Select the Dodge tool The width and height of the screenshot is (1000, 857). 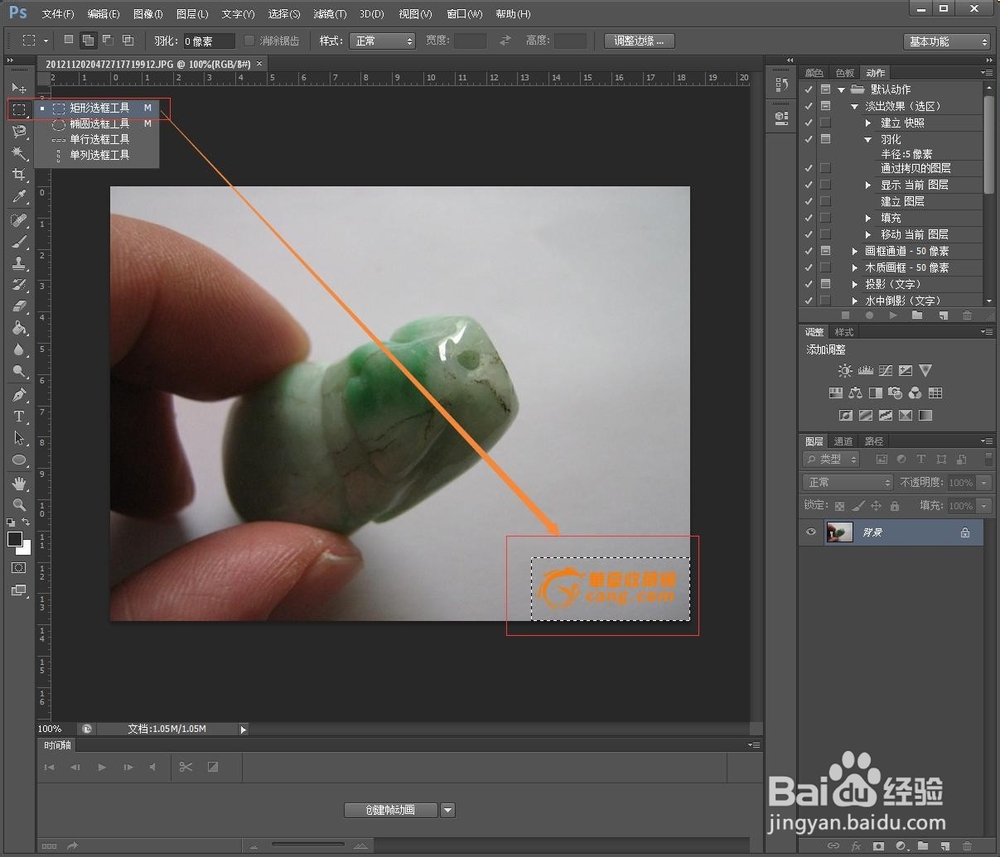[x=18, y=372]
